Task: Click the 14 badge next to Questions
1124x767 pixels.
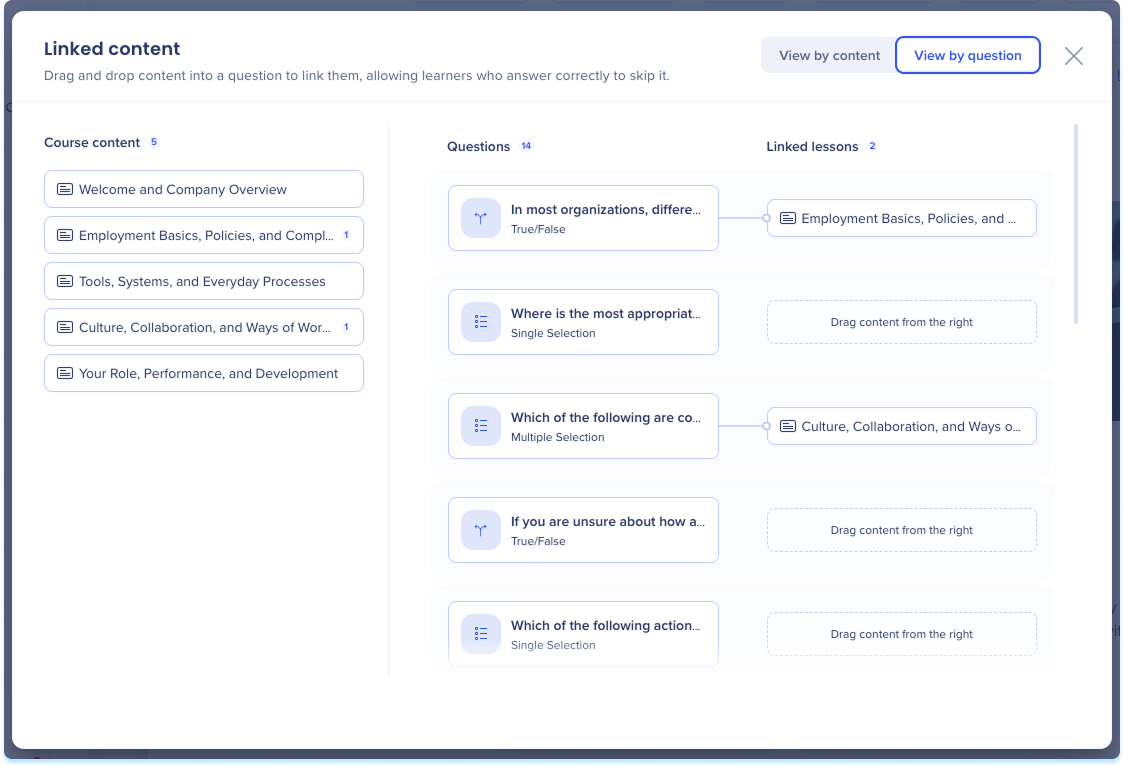Action: point(526,146)
